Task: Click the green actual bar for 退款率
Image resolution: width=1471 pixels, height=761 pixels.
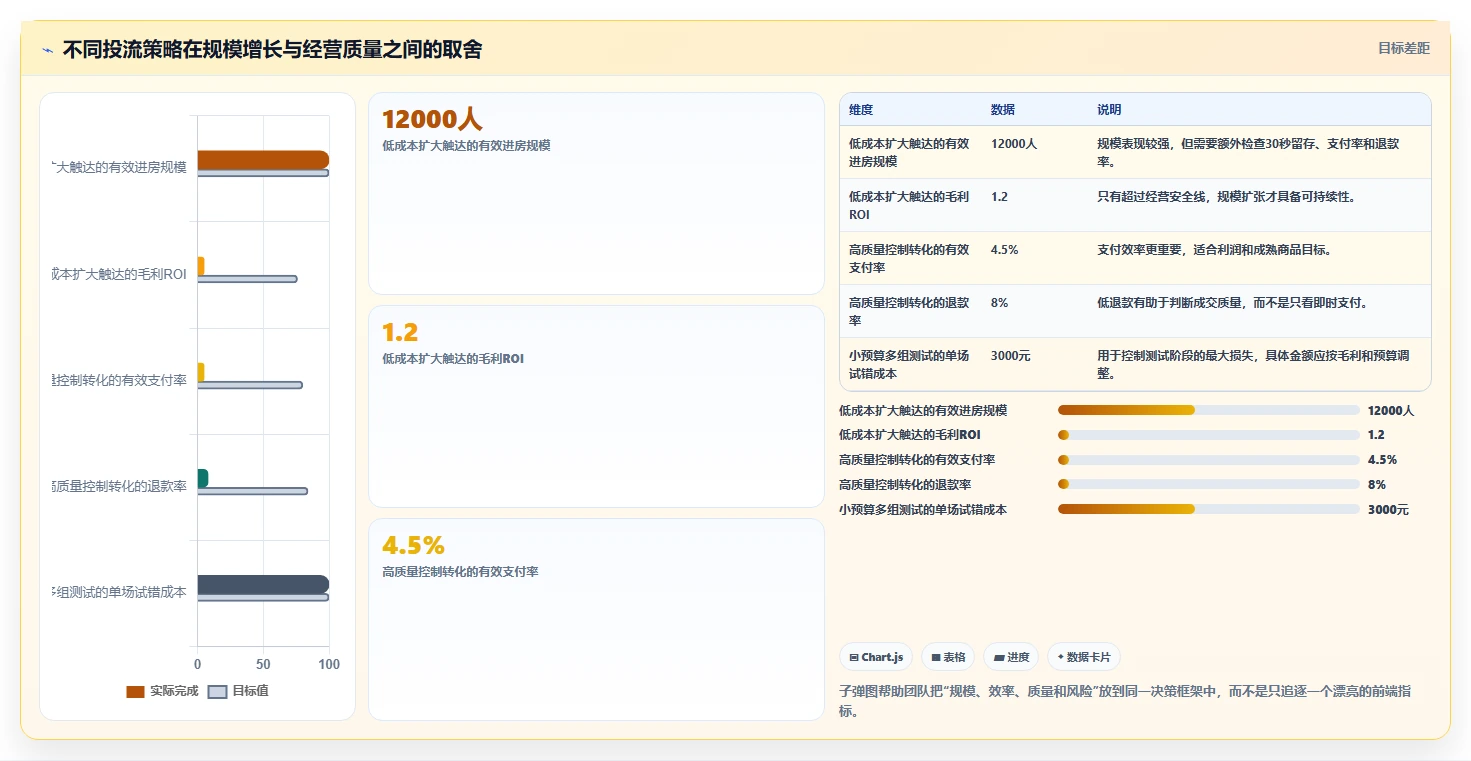Action: pos(203,478)
